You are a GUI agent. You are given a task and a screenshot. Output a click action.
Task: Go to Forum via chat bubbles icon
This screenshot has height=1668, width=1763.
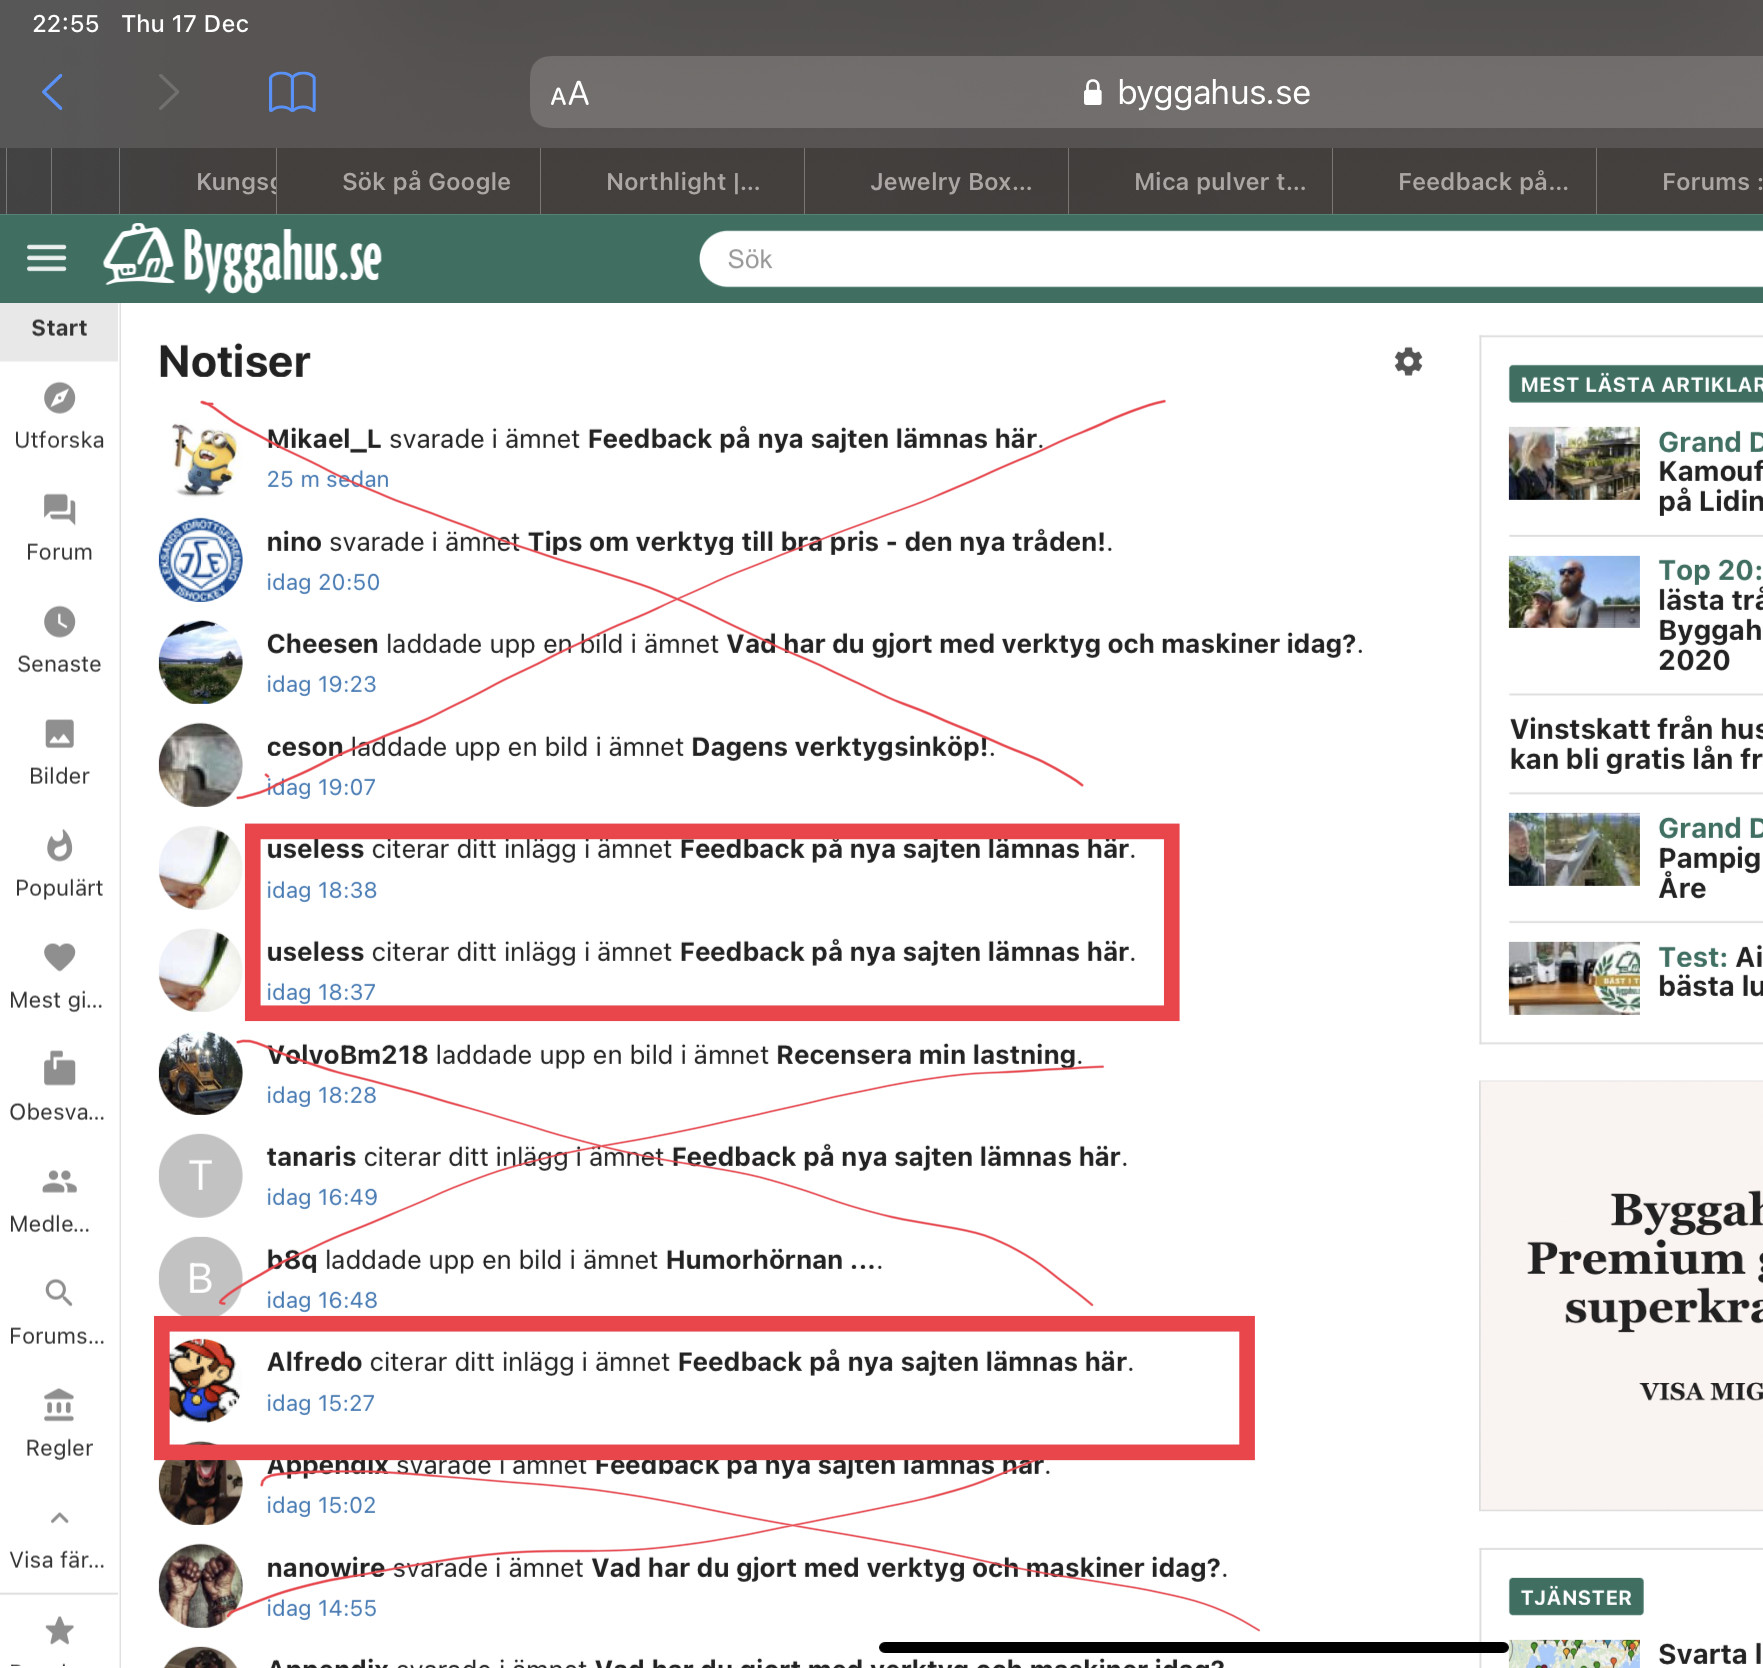59,510
